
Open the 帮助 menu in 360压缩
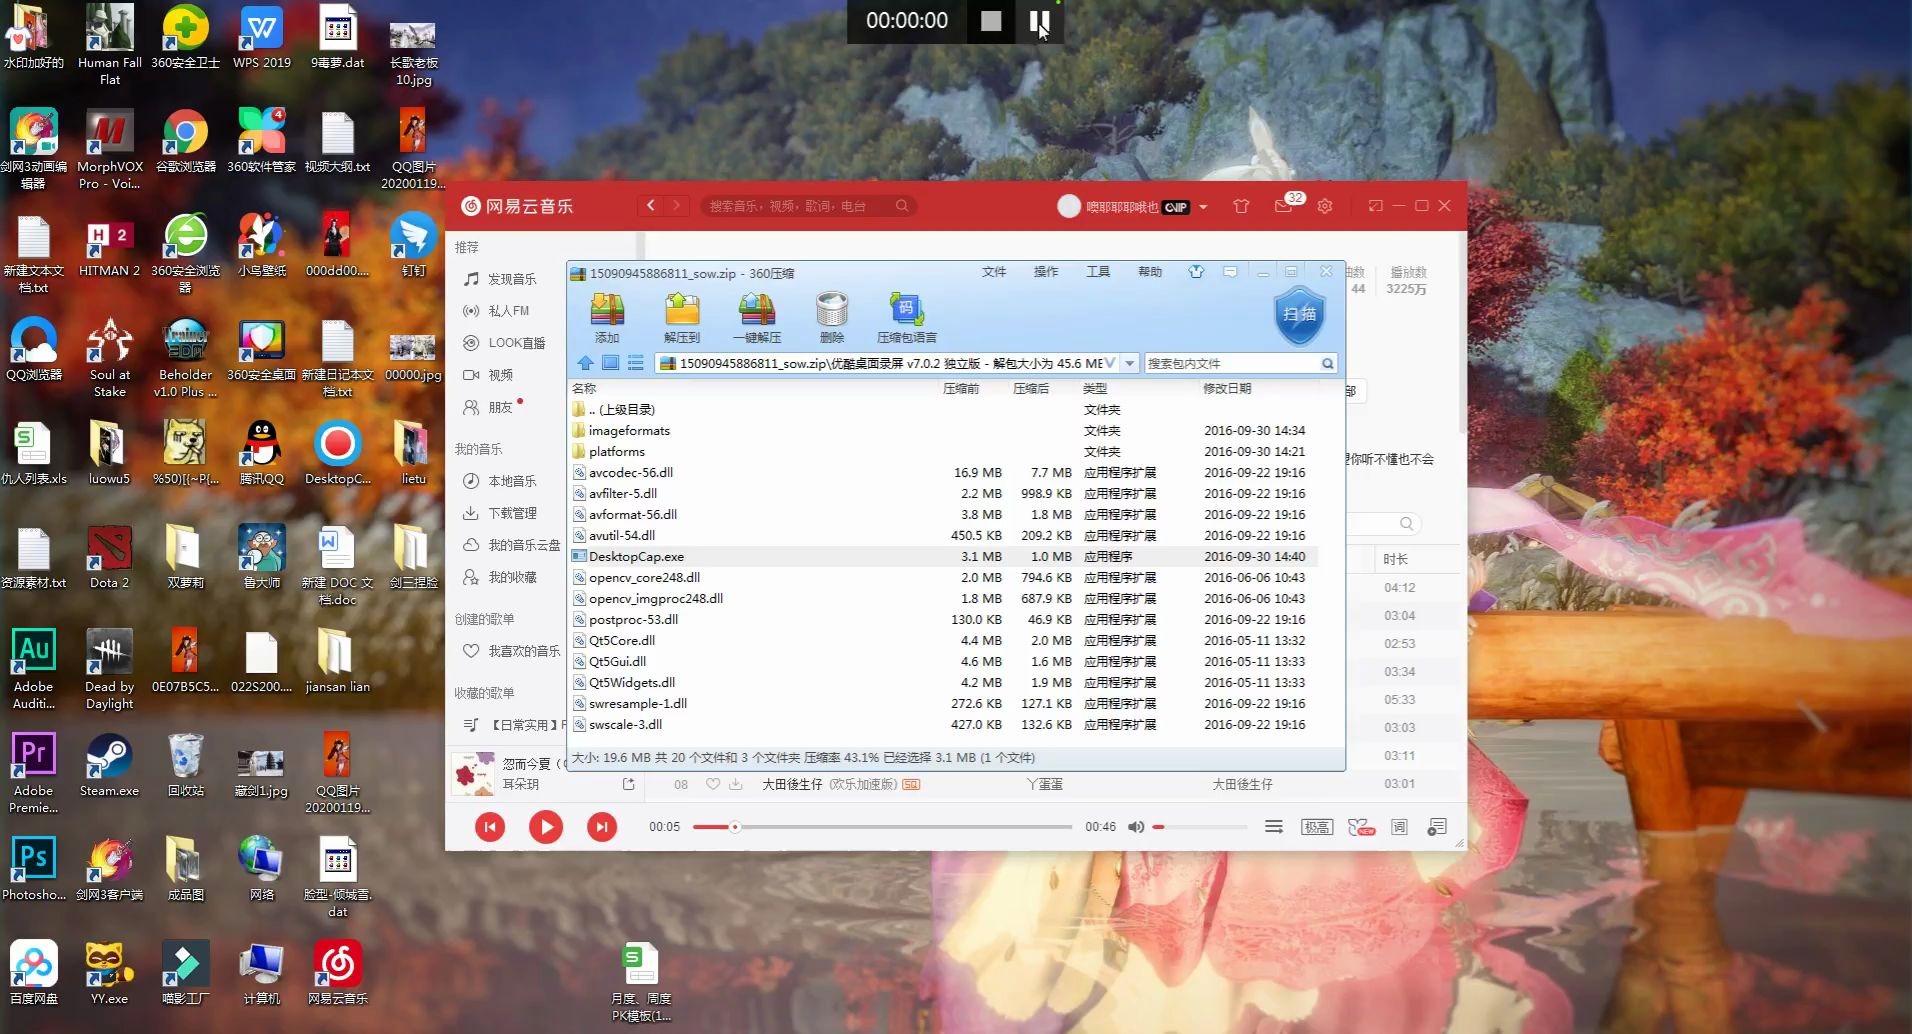click(x=1150, y=271)
